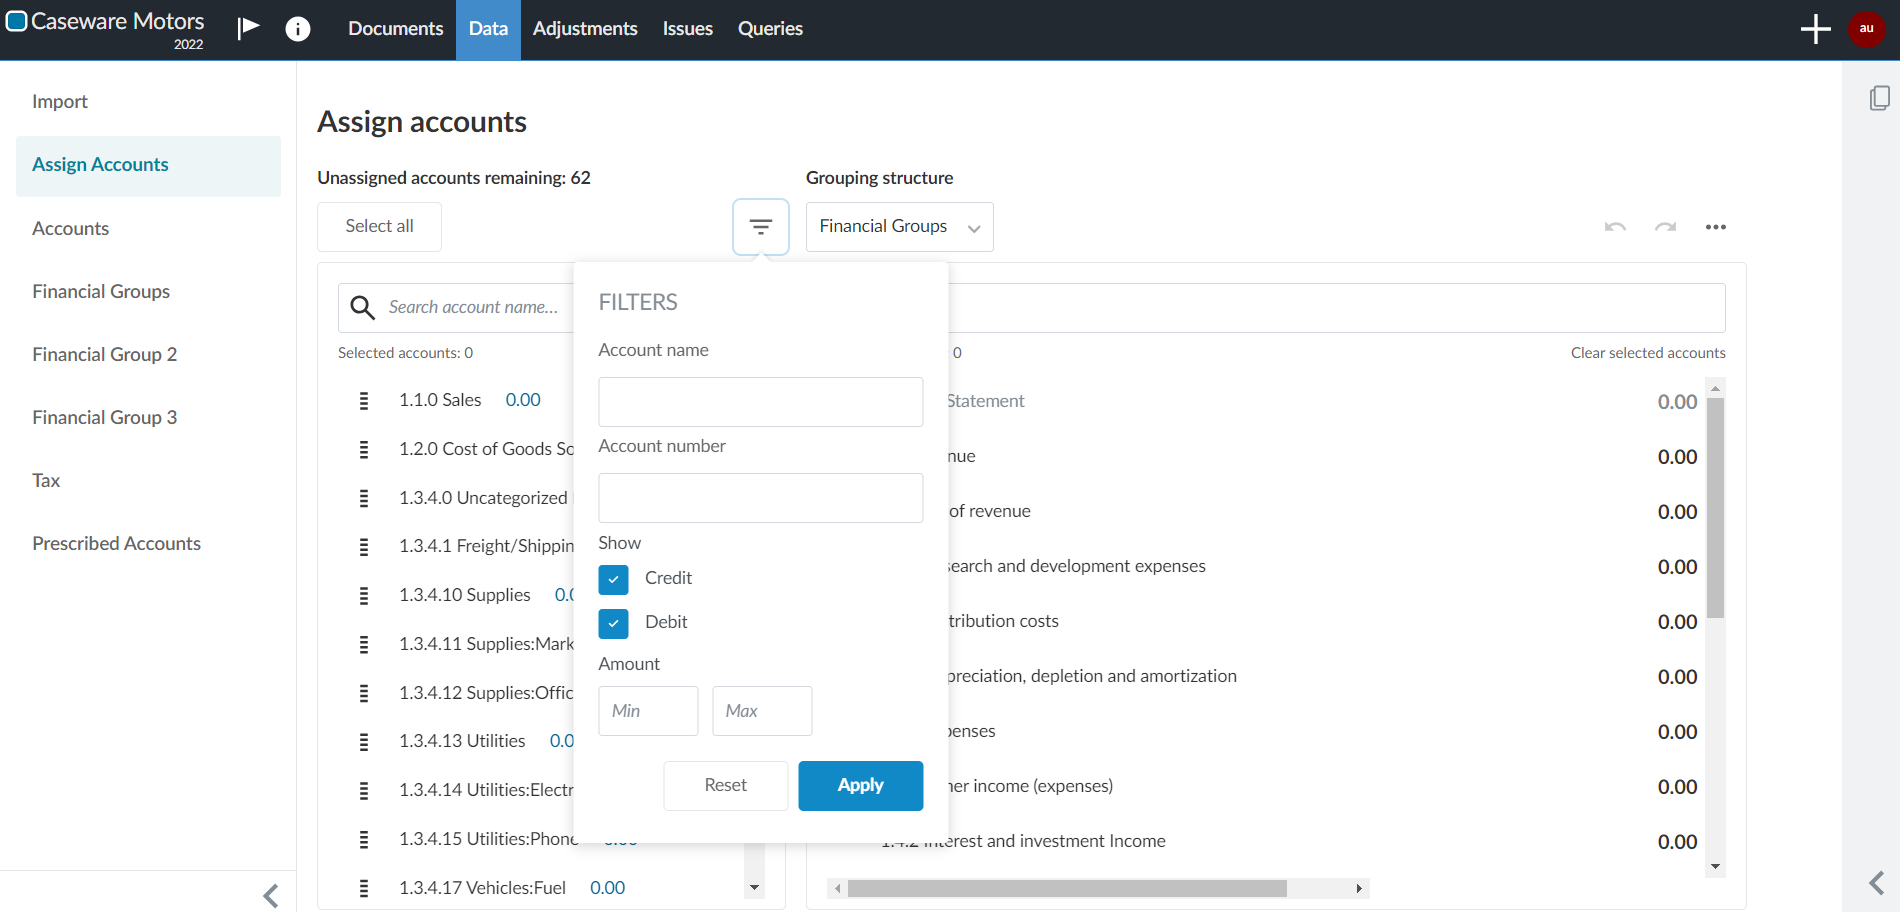The image size is (1900, 912).
Task: Apply the selected filters
Action: pyautogui.click(x=860, y=785)
